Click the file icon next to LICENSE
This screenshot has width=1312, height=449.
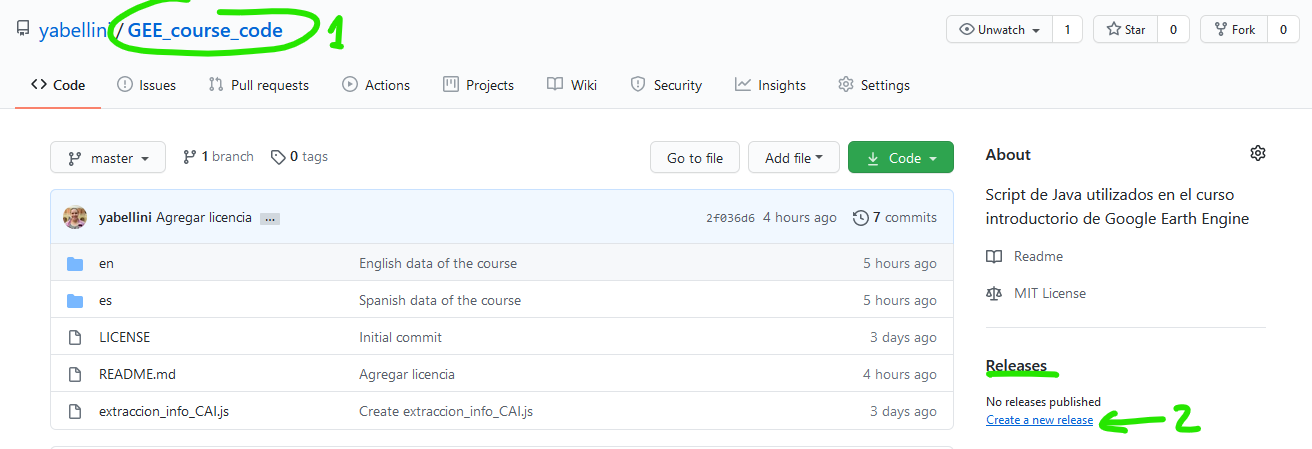(x=74, y=338)
